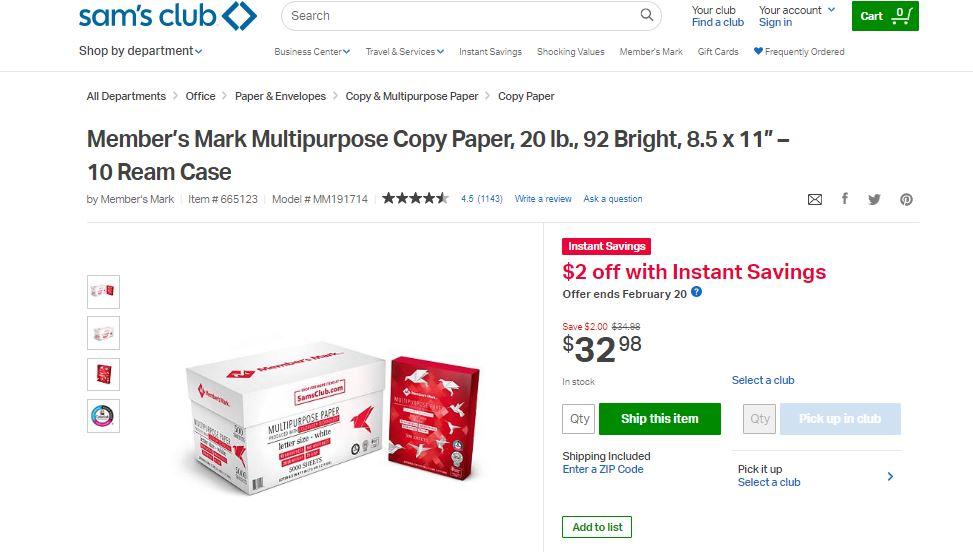Pin product with Pinterest icon

(x=907, y=199)
